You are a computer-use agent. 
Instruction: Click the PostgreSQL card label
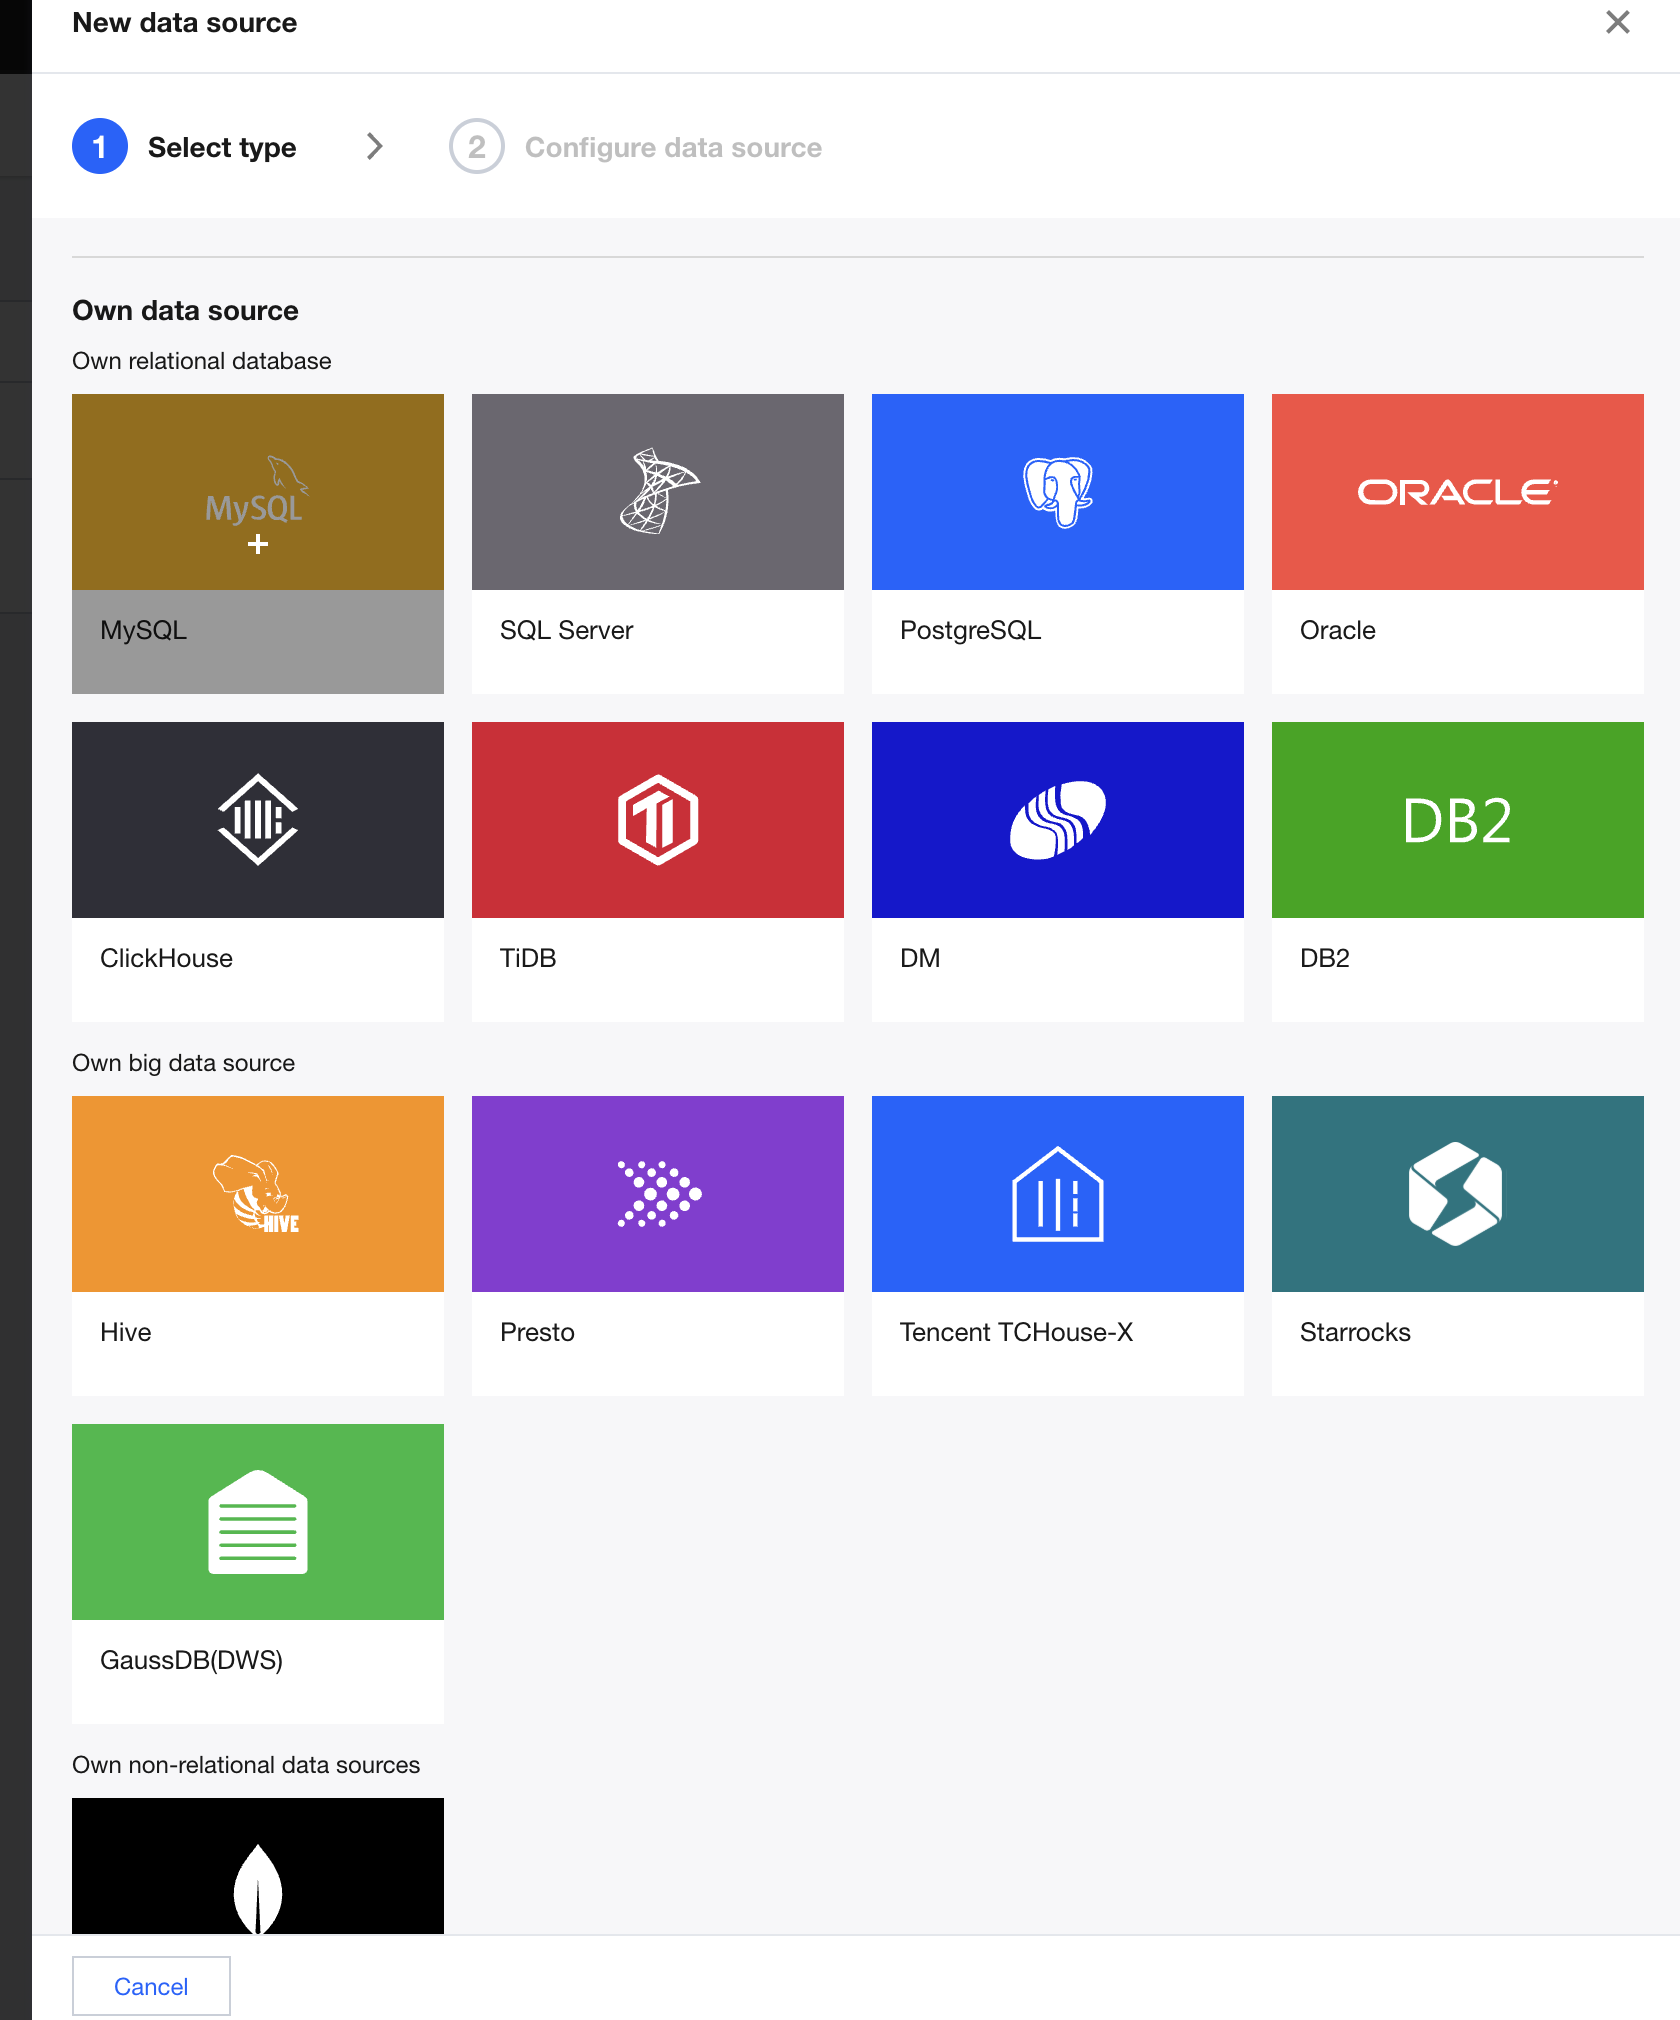coord(970,630)
